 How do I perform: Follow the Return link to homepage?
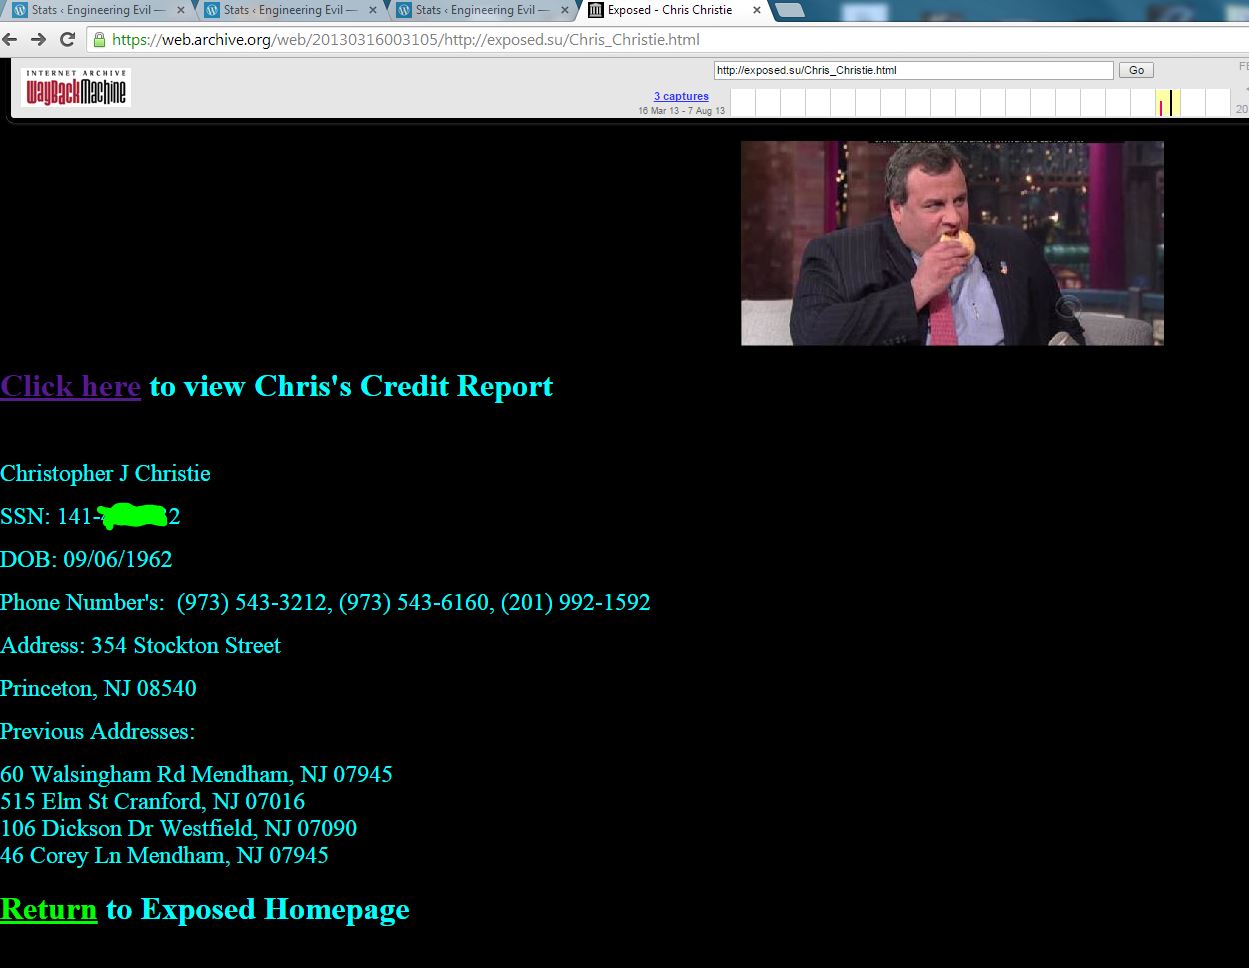click(48, 909)
